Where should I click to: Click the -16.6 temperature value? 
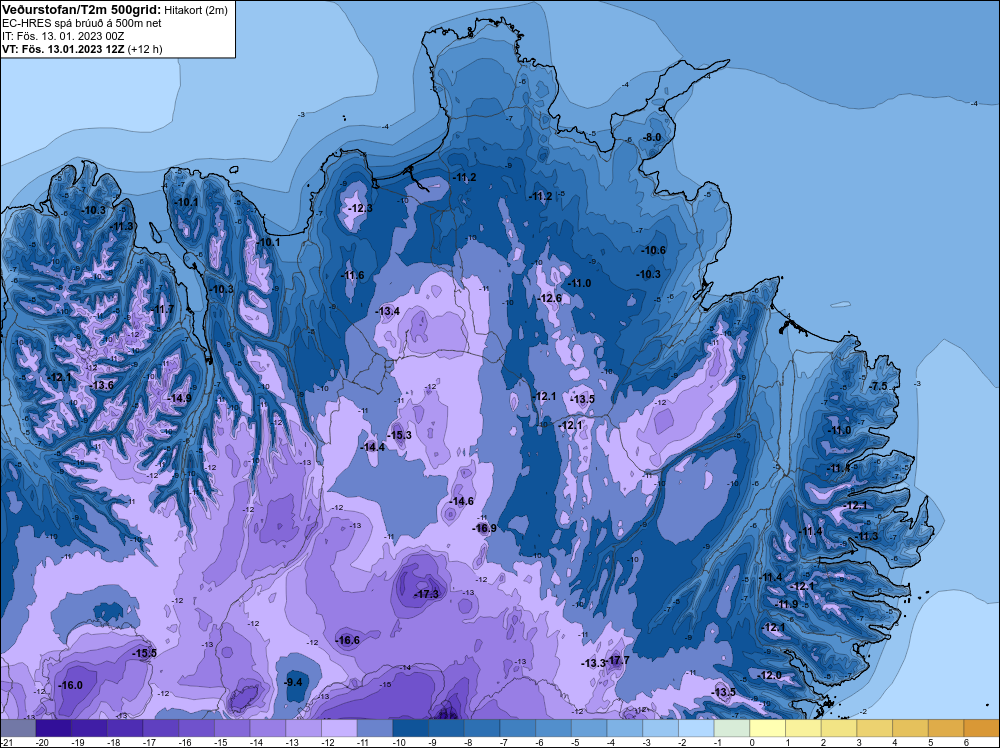(x=348, y=640)
